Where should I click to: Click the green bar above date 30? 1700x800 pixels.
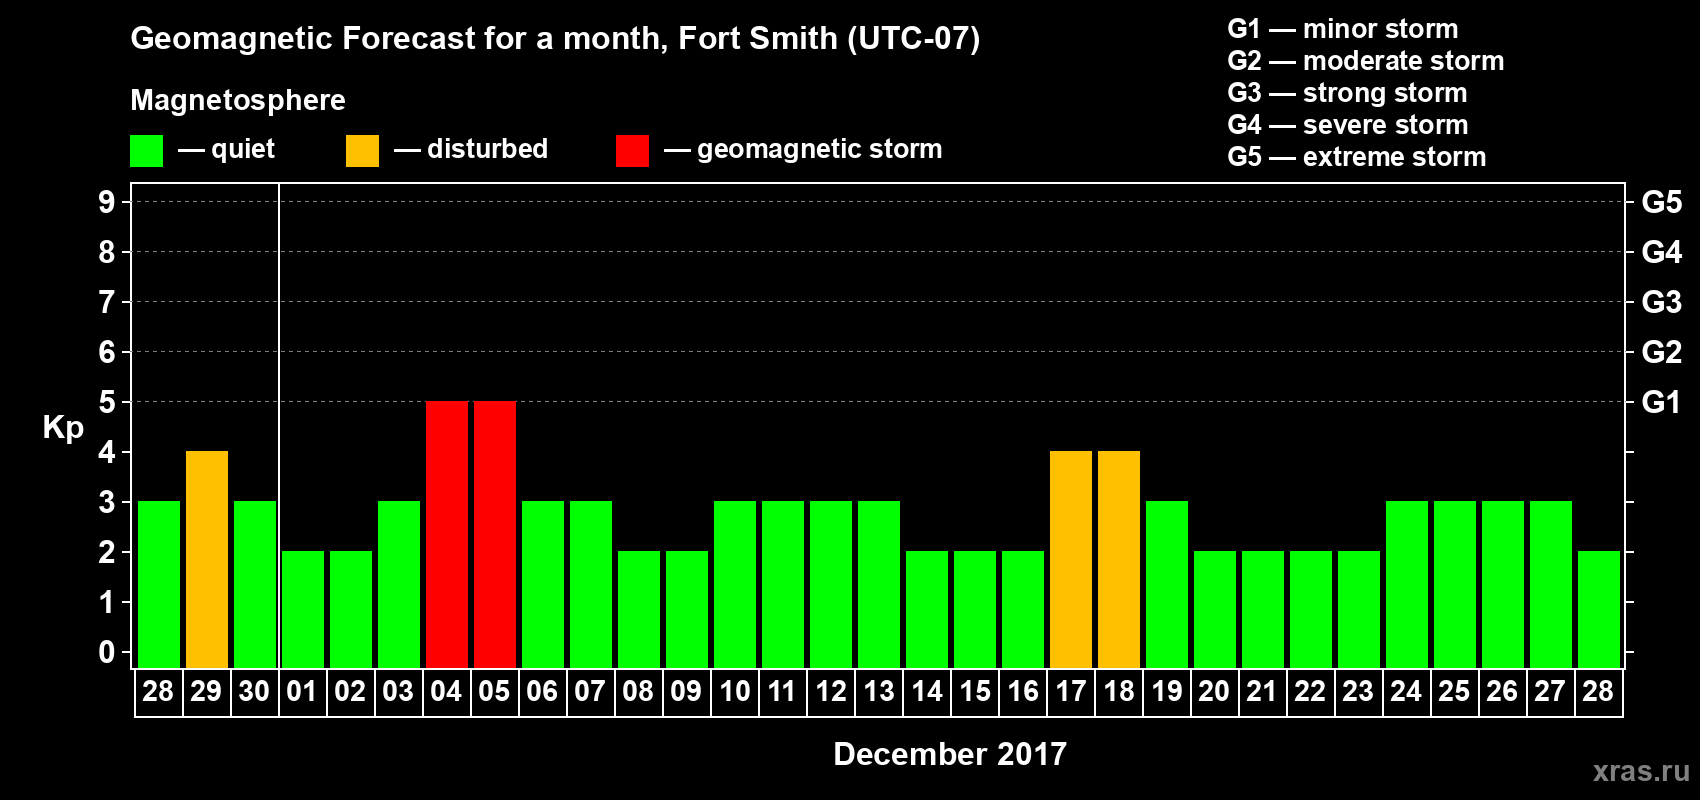click(255, 585)
